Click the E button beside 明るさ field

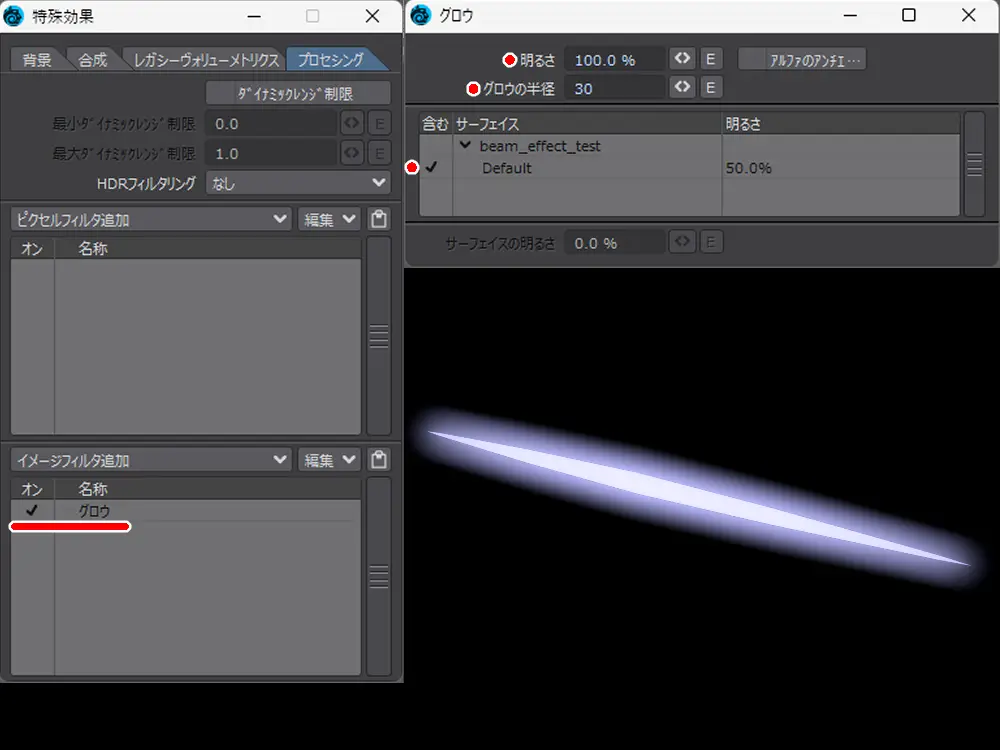tap(709, 59)
